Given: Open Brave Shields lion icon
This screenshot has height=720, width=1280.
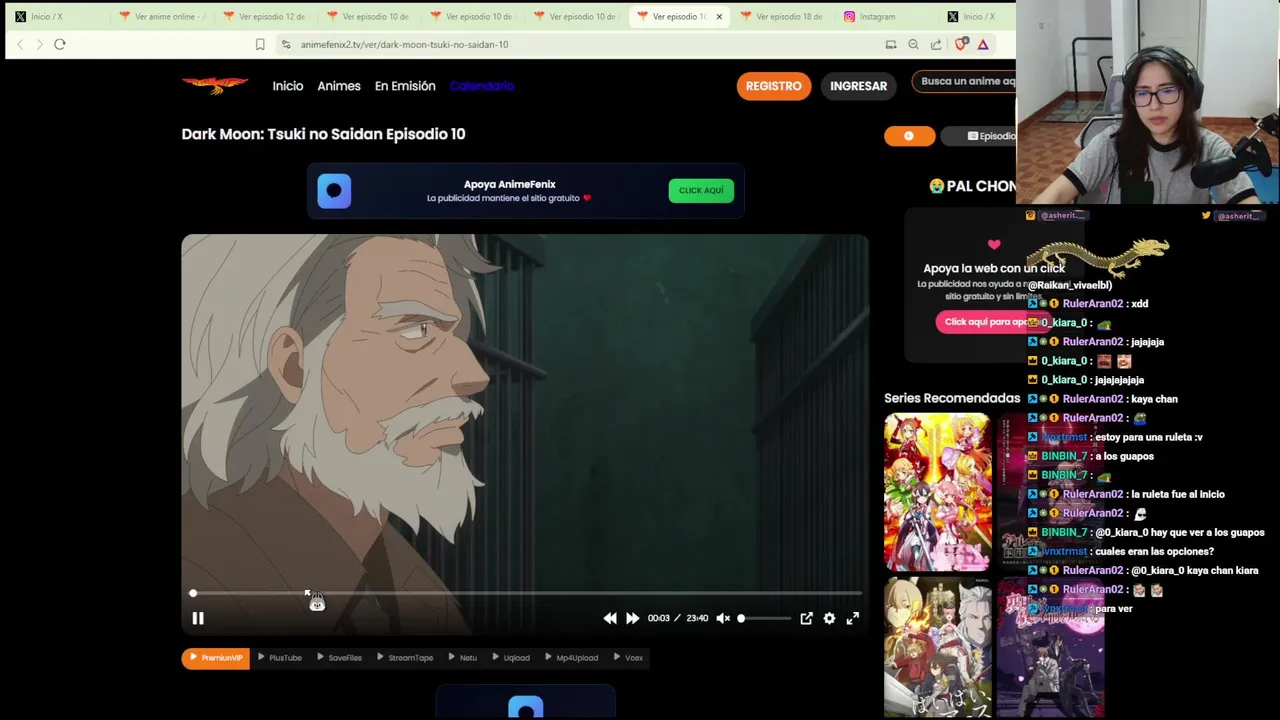Looking at the screenshot, I should pyautogui.click(x=961, y=44).
